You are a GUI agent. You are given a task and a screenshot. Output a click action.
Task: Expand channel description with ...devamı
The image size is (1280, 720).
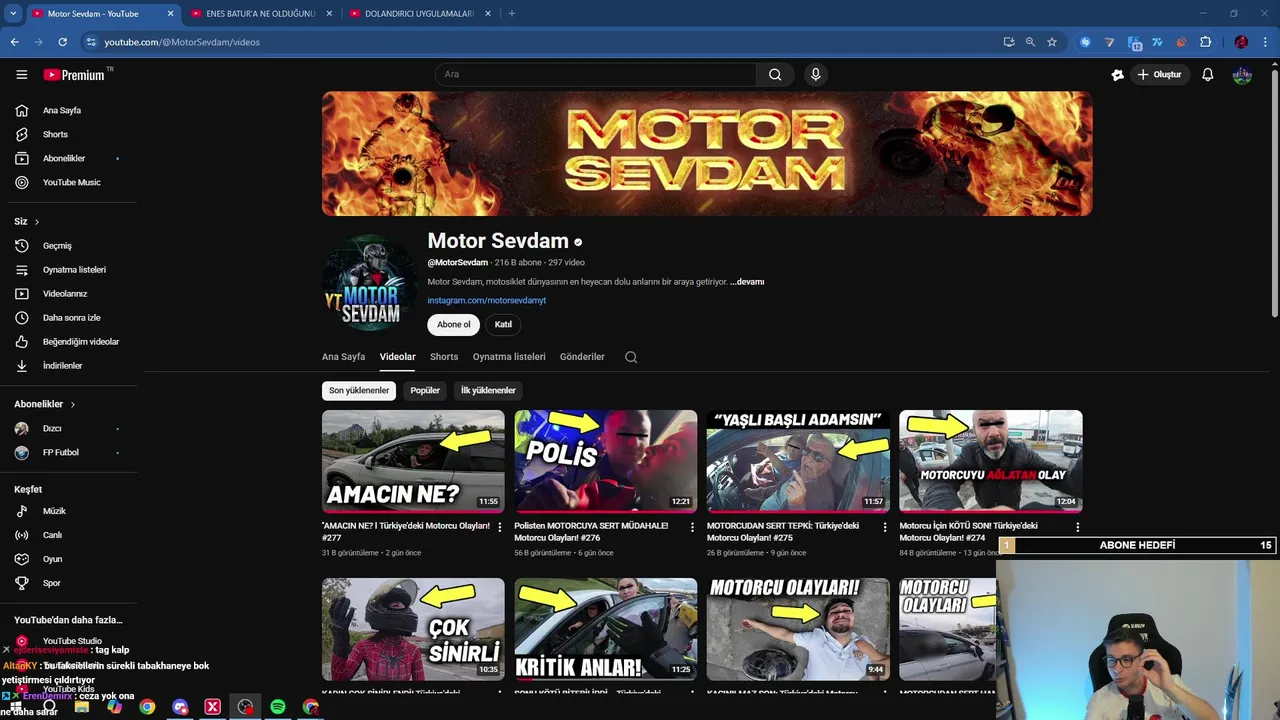click(x=748, y=282)
